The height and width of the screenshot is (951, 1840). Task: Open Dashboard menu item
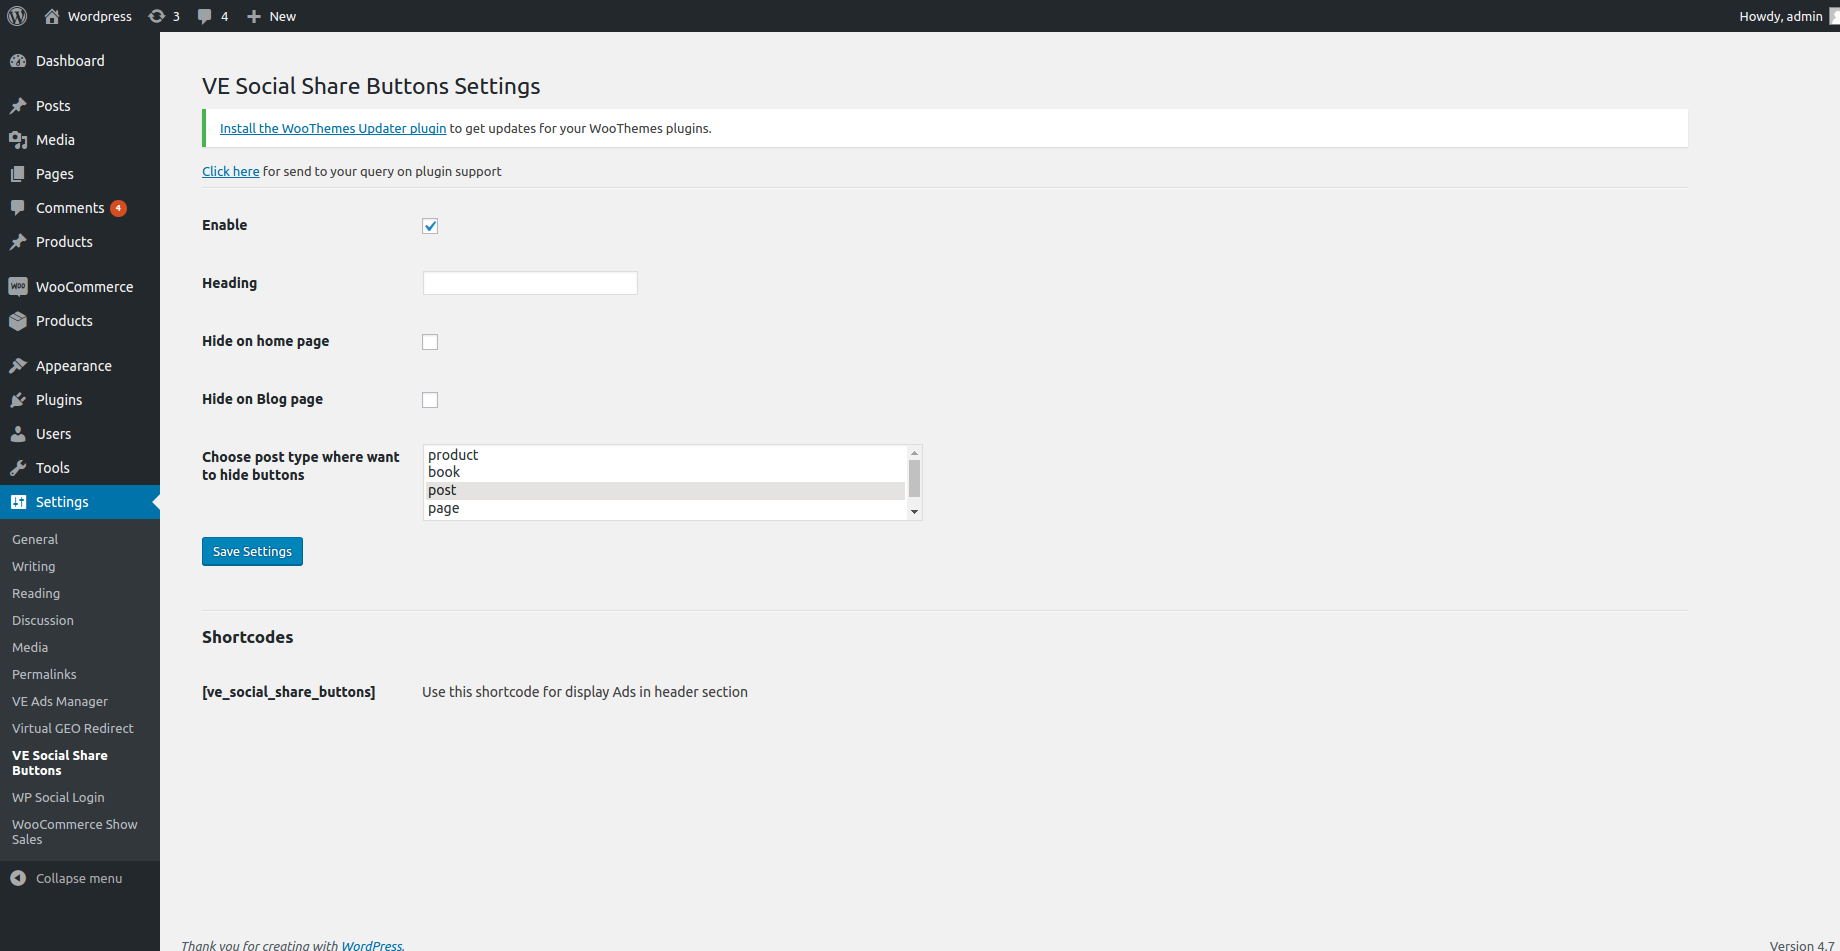point(80,61)
